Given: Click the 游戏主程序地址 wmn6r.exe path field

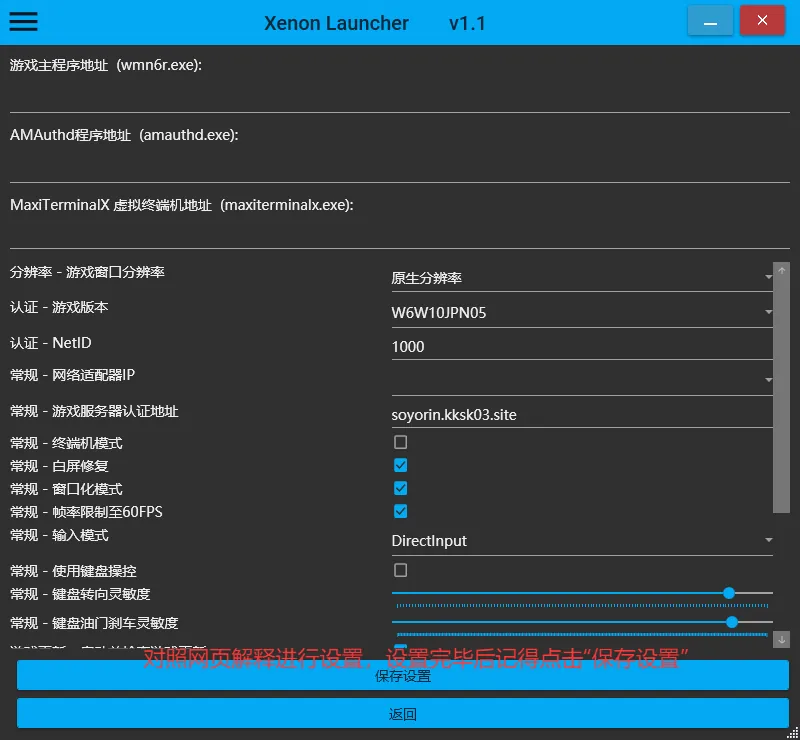Looking at the screenshot, I should (400, 97).
